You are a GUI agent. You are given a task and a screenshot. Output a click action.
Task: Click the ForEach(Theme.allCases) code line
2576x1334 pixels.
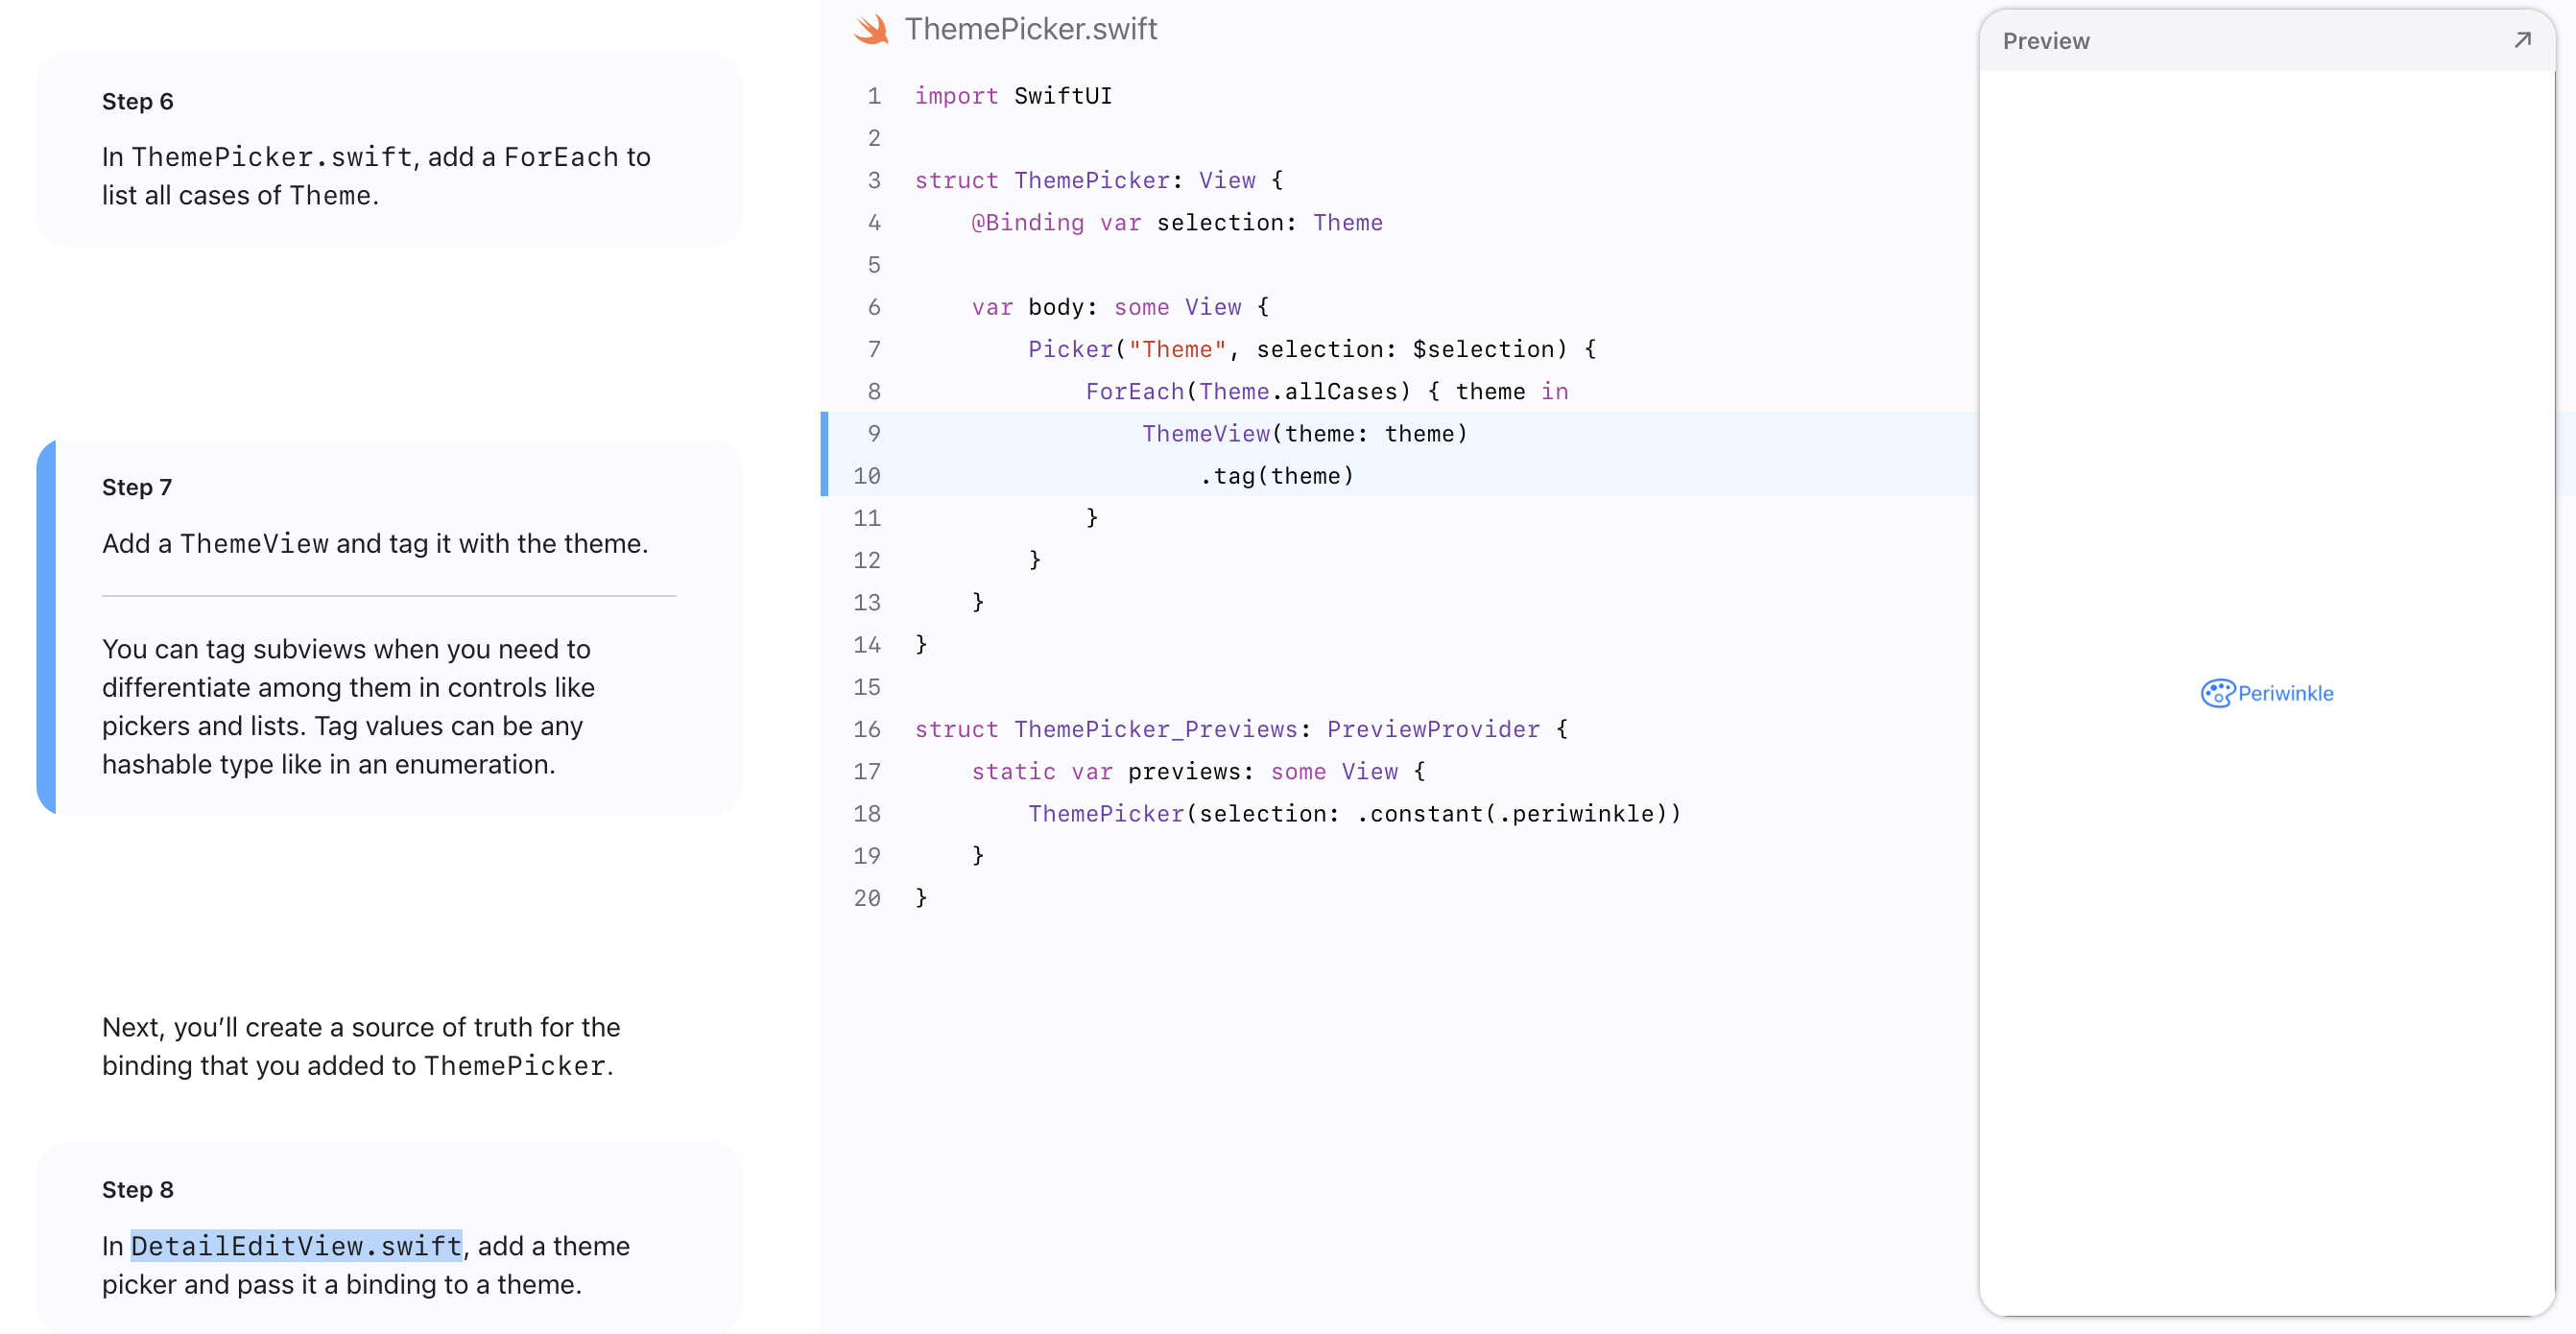pyautogui.click(x=1326, y=391)
